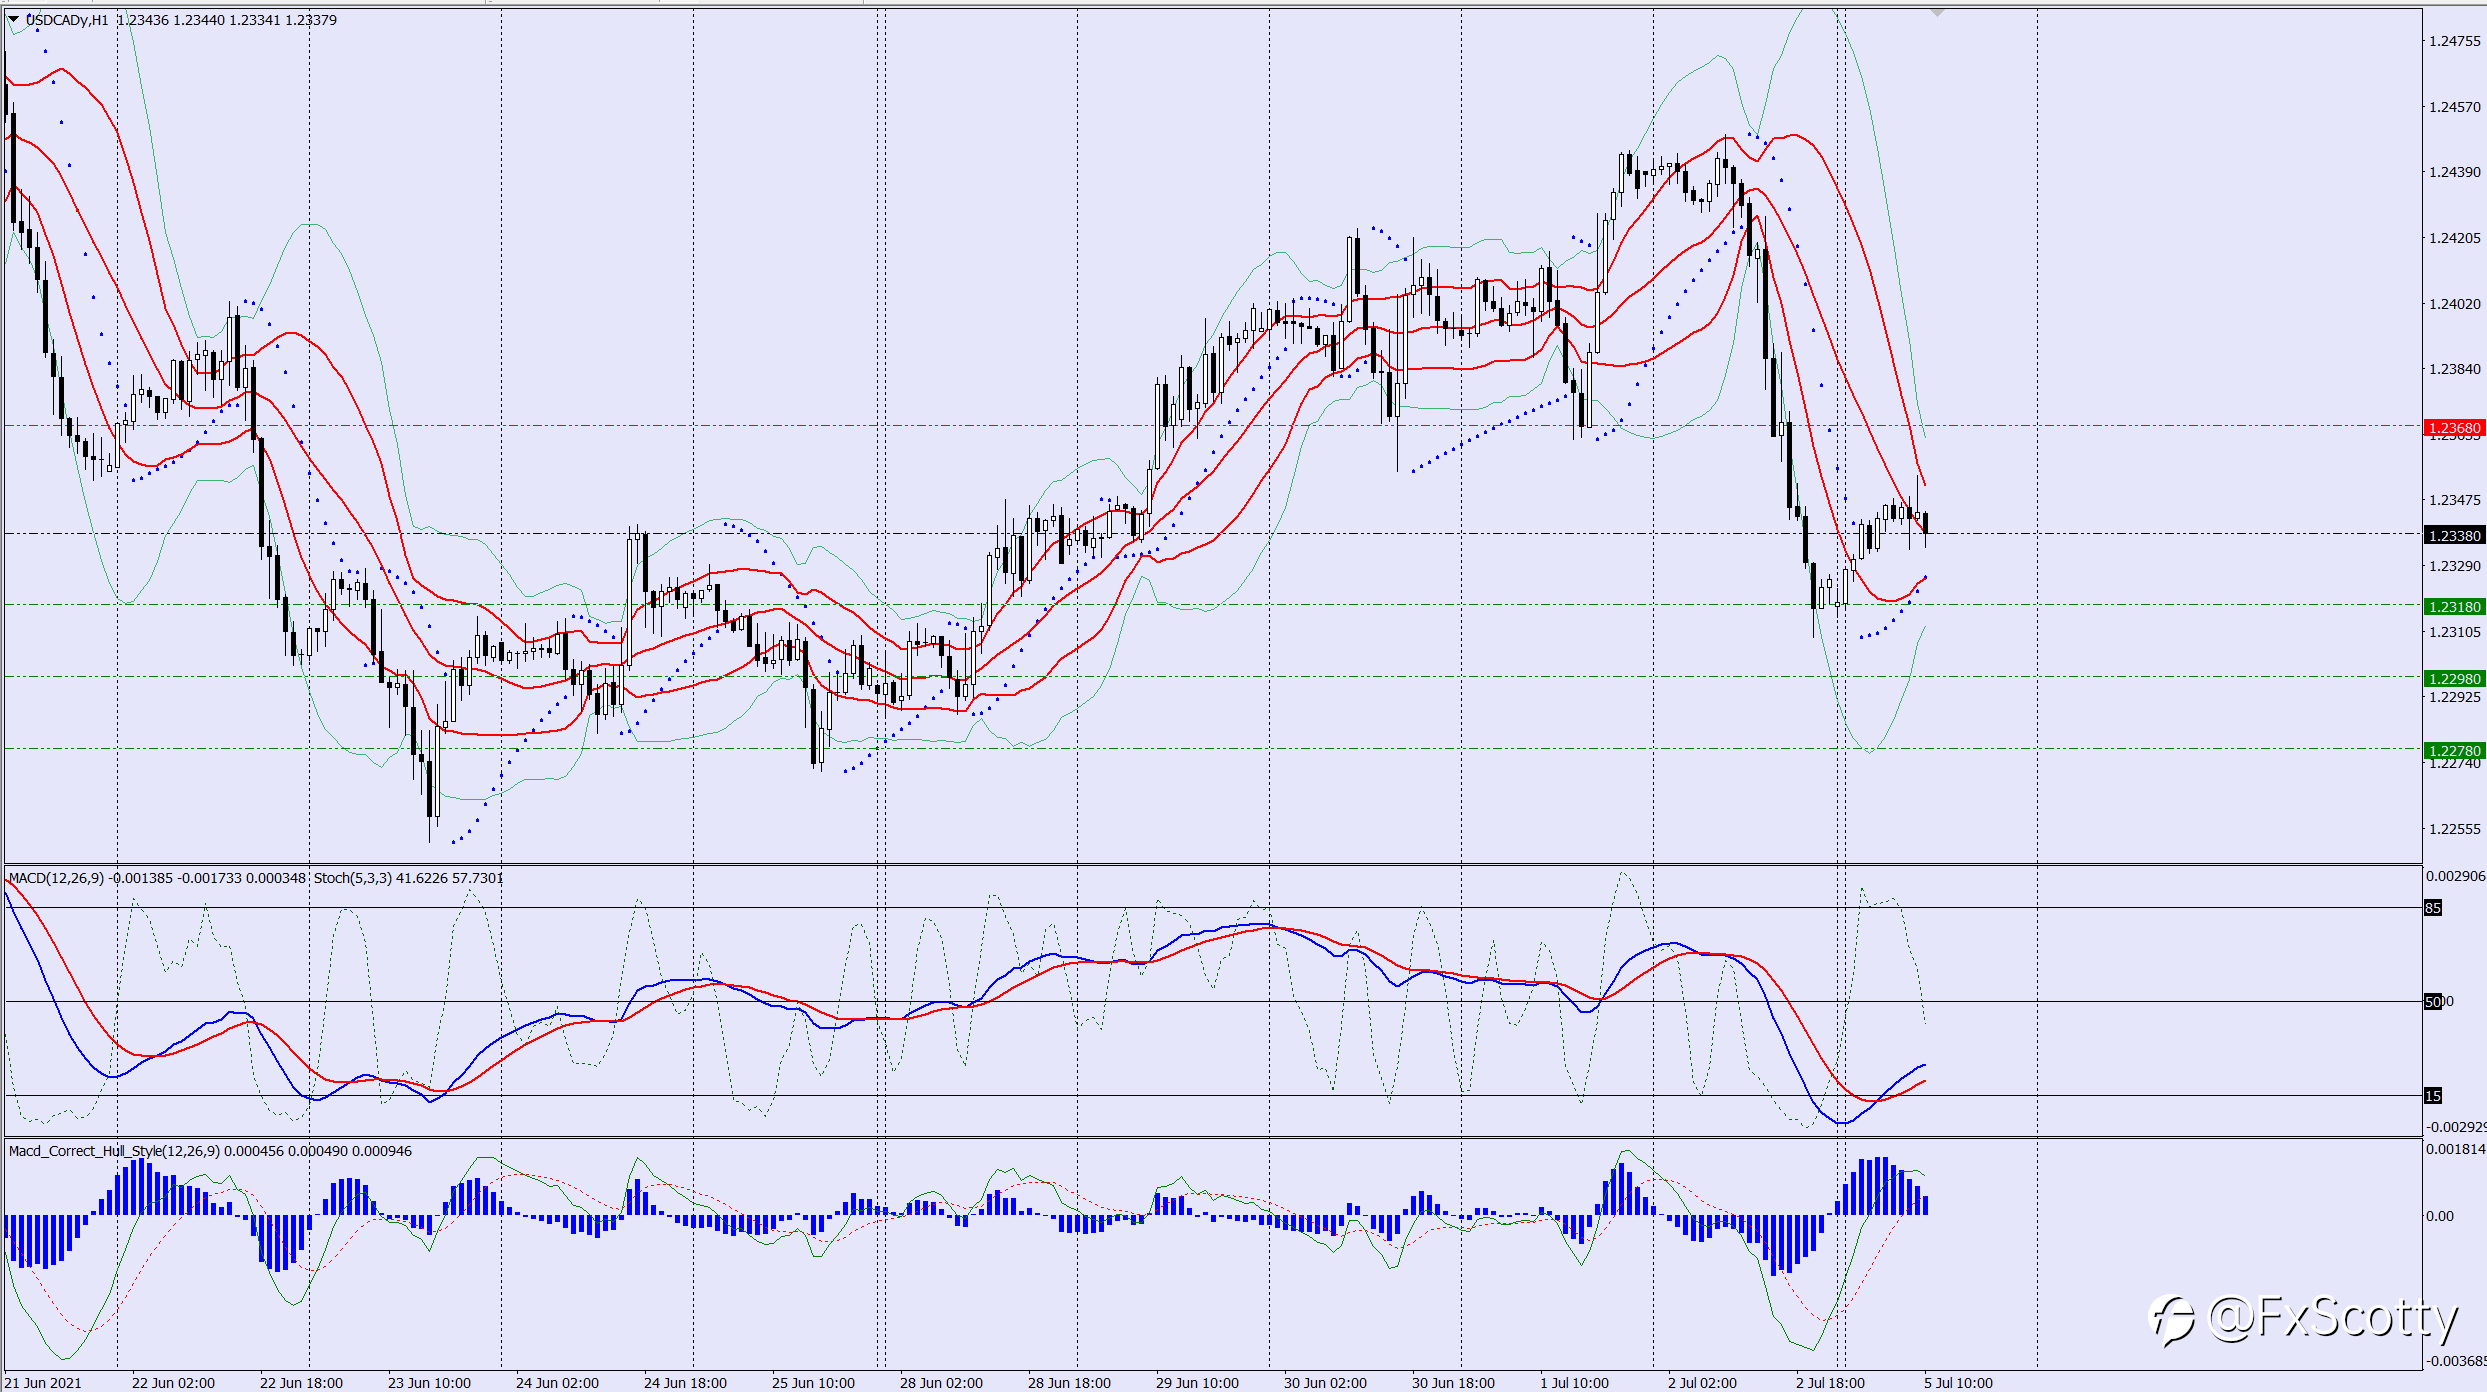Click the 30 Jun 02:00 time label
Viewport: 2487px width, 1392px height.
pos(1325,1383)
